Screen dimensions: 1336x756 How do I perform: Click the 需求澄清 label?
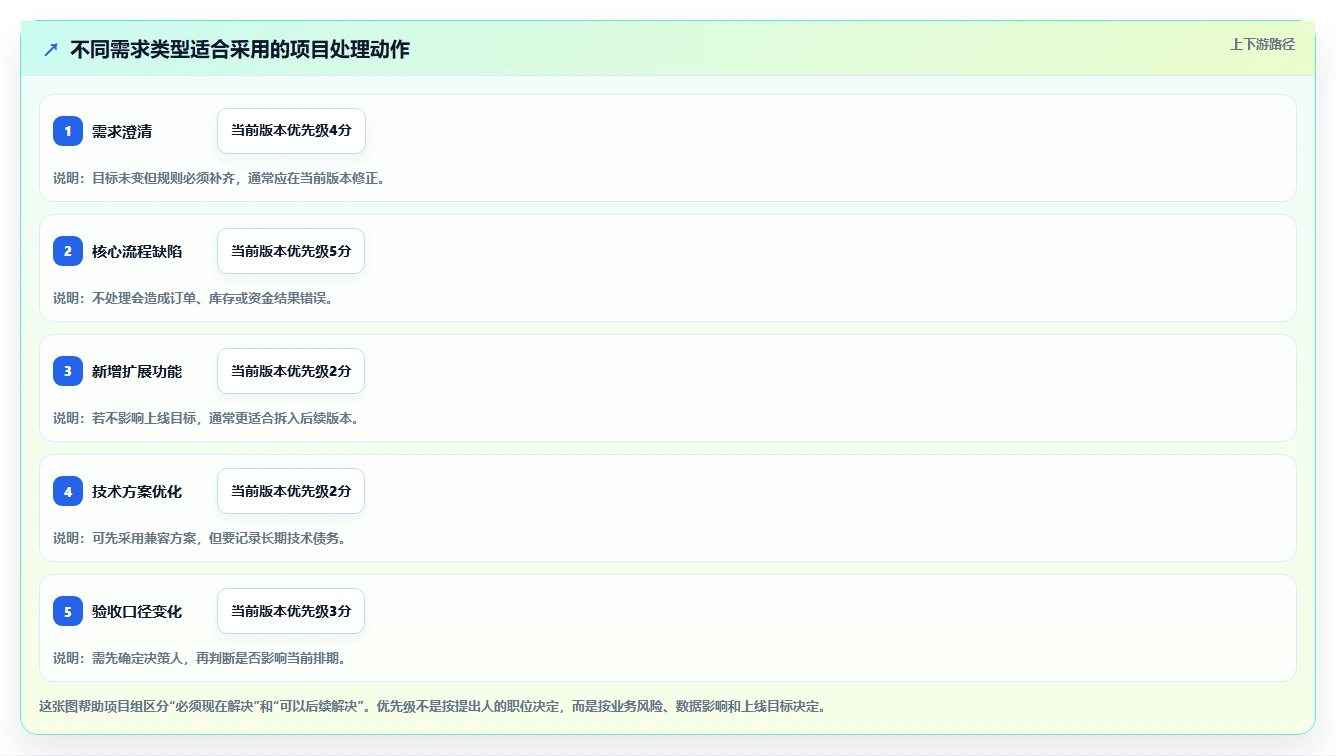122,132
